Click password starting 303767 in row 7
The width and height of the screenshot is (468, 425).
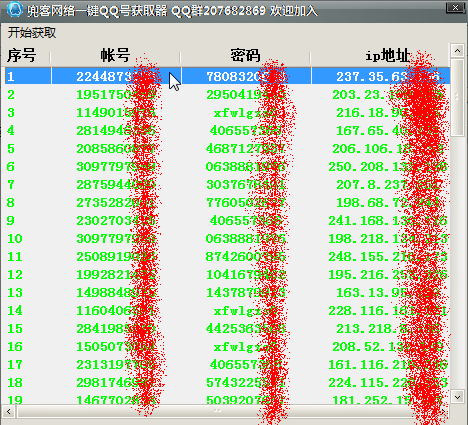245,185
